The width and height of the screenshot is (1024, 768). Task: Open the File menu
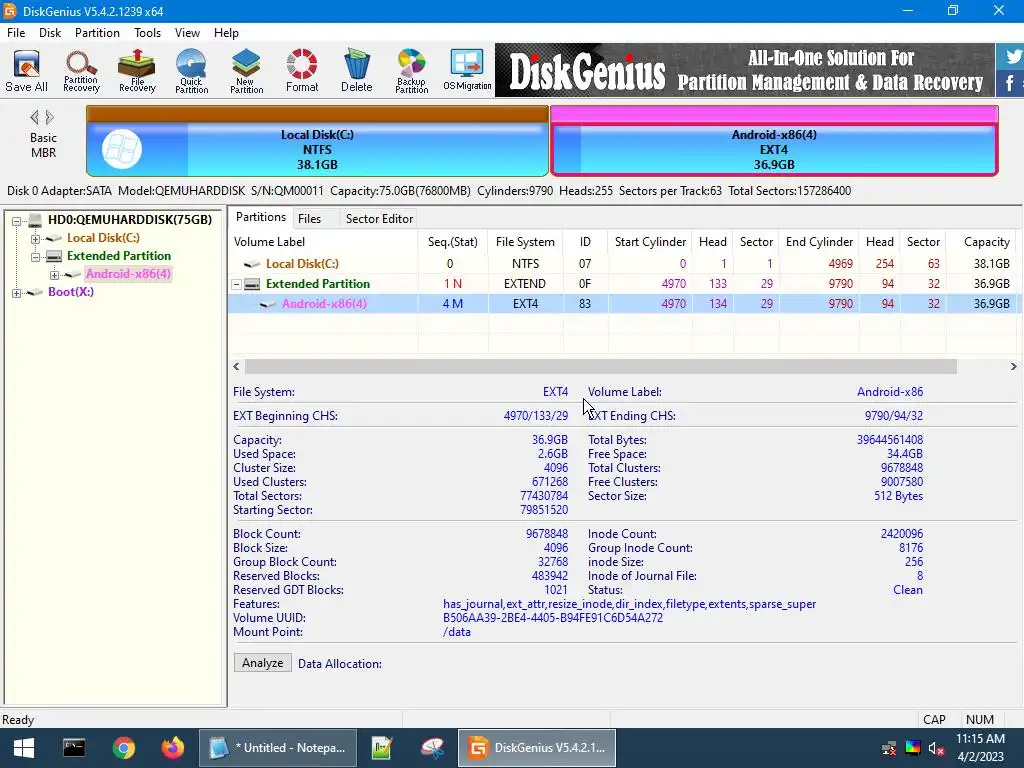16,33
